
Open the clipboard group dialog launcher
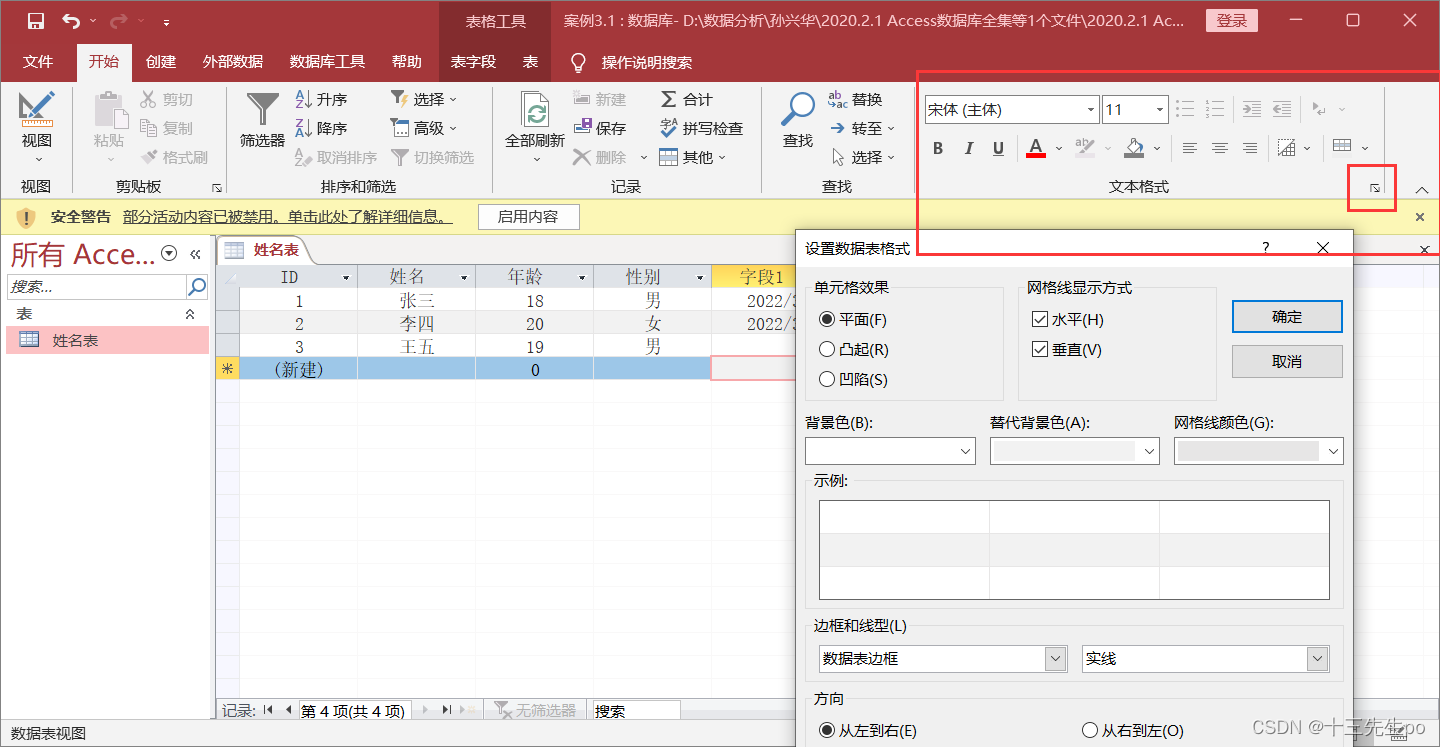click(216, 188)
